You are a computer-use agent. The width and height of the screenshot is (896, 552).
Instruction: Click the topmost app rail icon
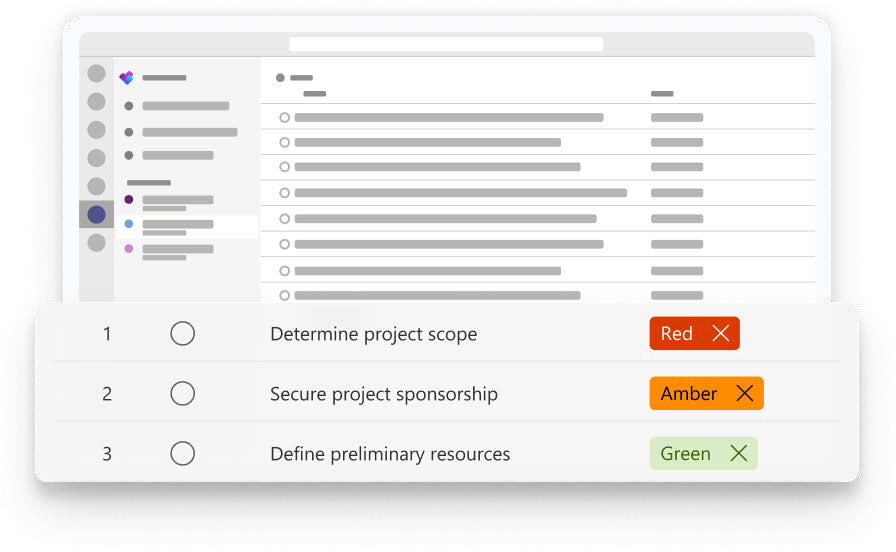click(x=96, y=73)
